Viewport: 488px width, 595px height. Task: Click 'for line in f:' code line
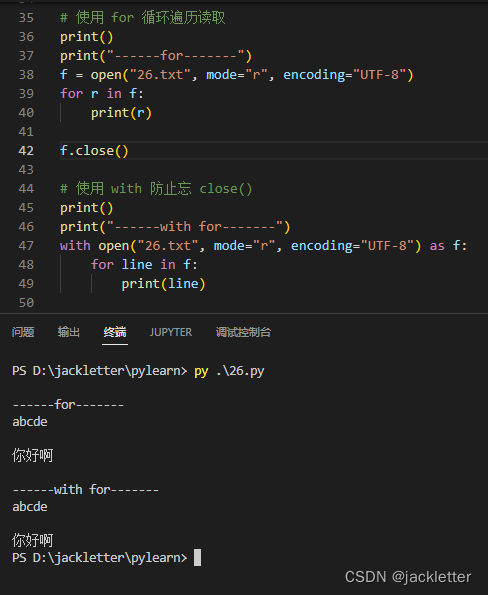[144, 264]
